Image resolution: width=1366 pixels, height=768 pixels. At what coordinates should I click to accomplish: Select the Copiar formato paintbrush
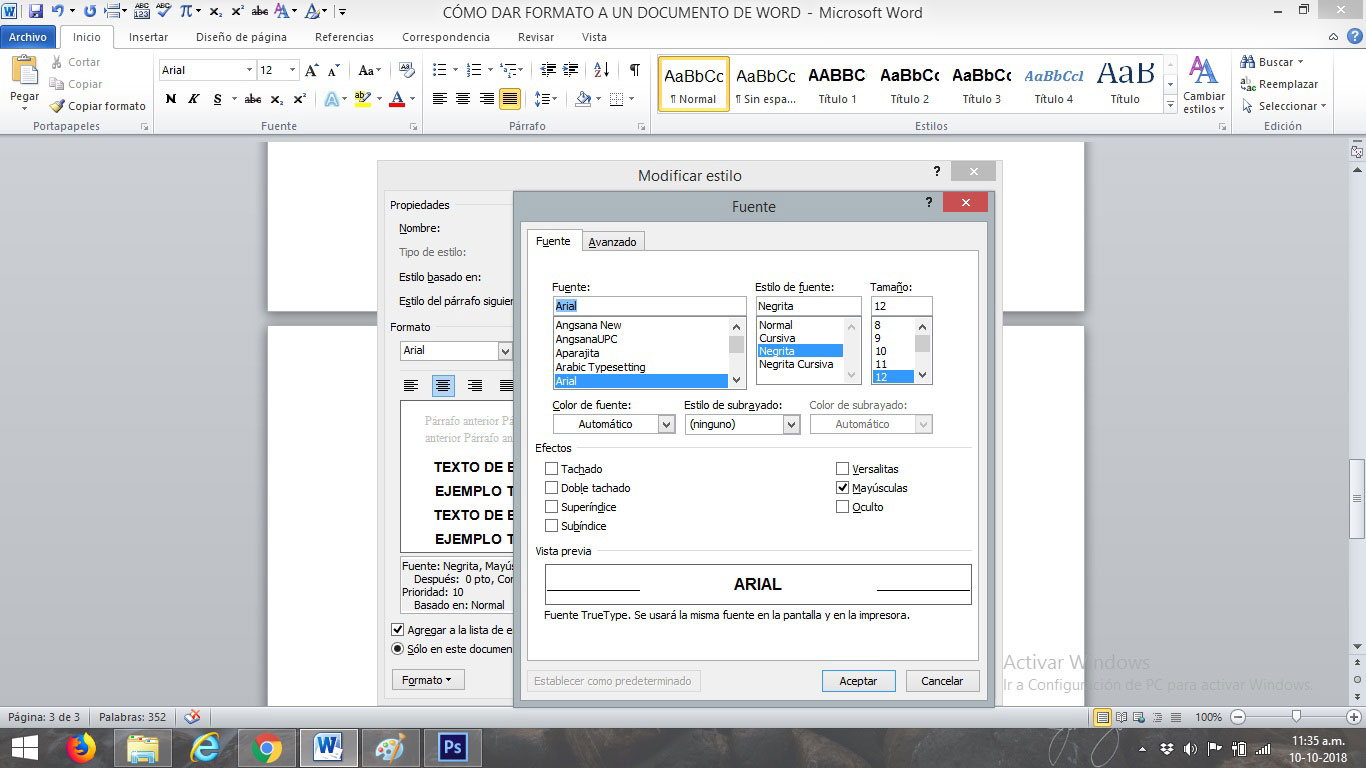pos(98,106)
